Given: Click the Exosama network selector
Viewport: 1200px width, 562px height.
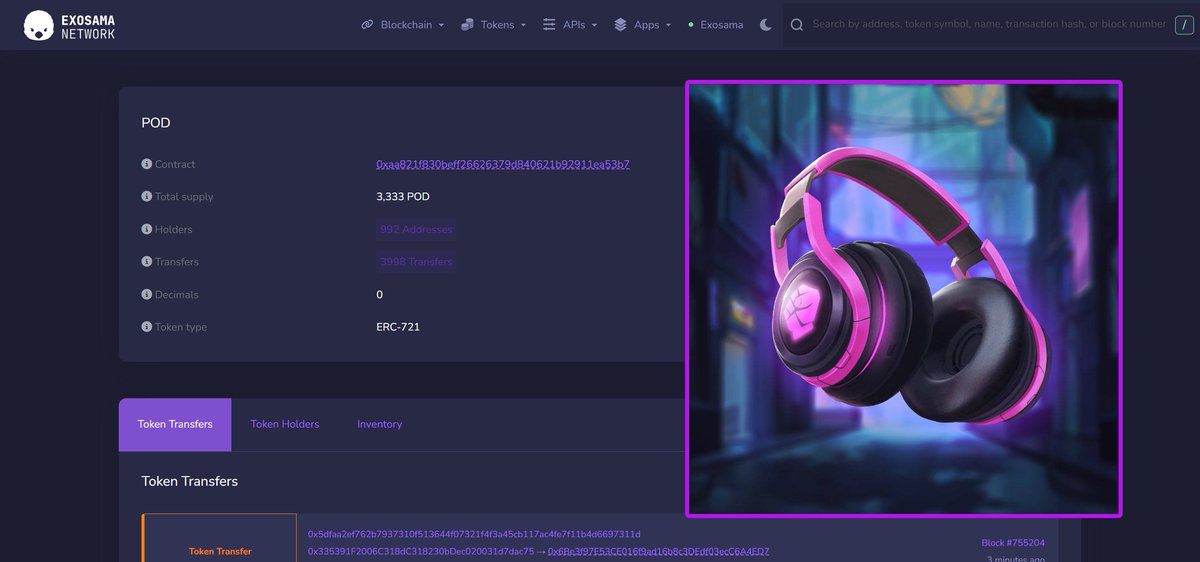Looking at the screenshot, I should pyautogui.click(x=716, y=25).
